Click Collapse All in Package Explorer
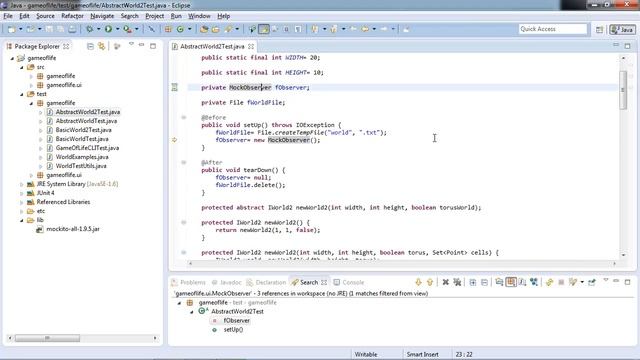This screenshot has width=640, height=360. click(x=90, y=47)
